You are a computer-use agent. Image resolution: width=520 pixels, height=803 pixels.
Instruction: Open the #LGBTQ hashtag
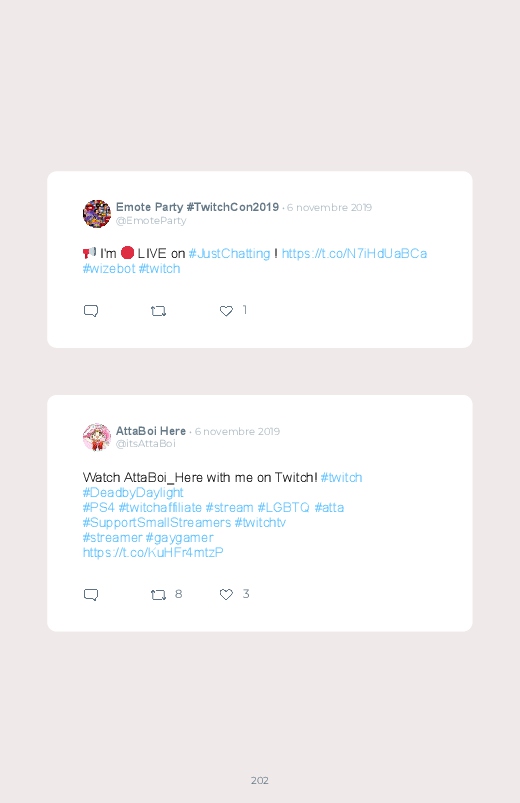pos(283,508)
